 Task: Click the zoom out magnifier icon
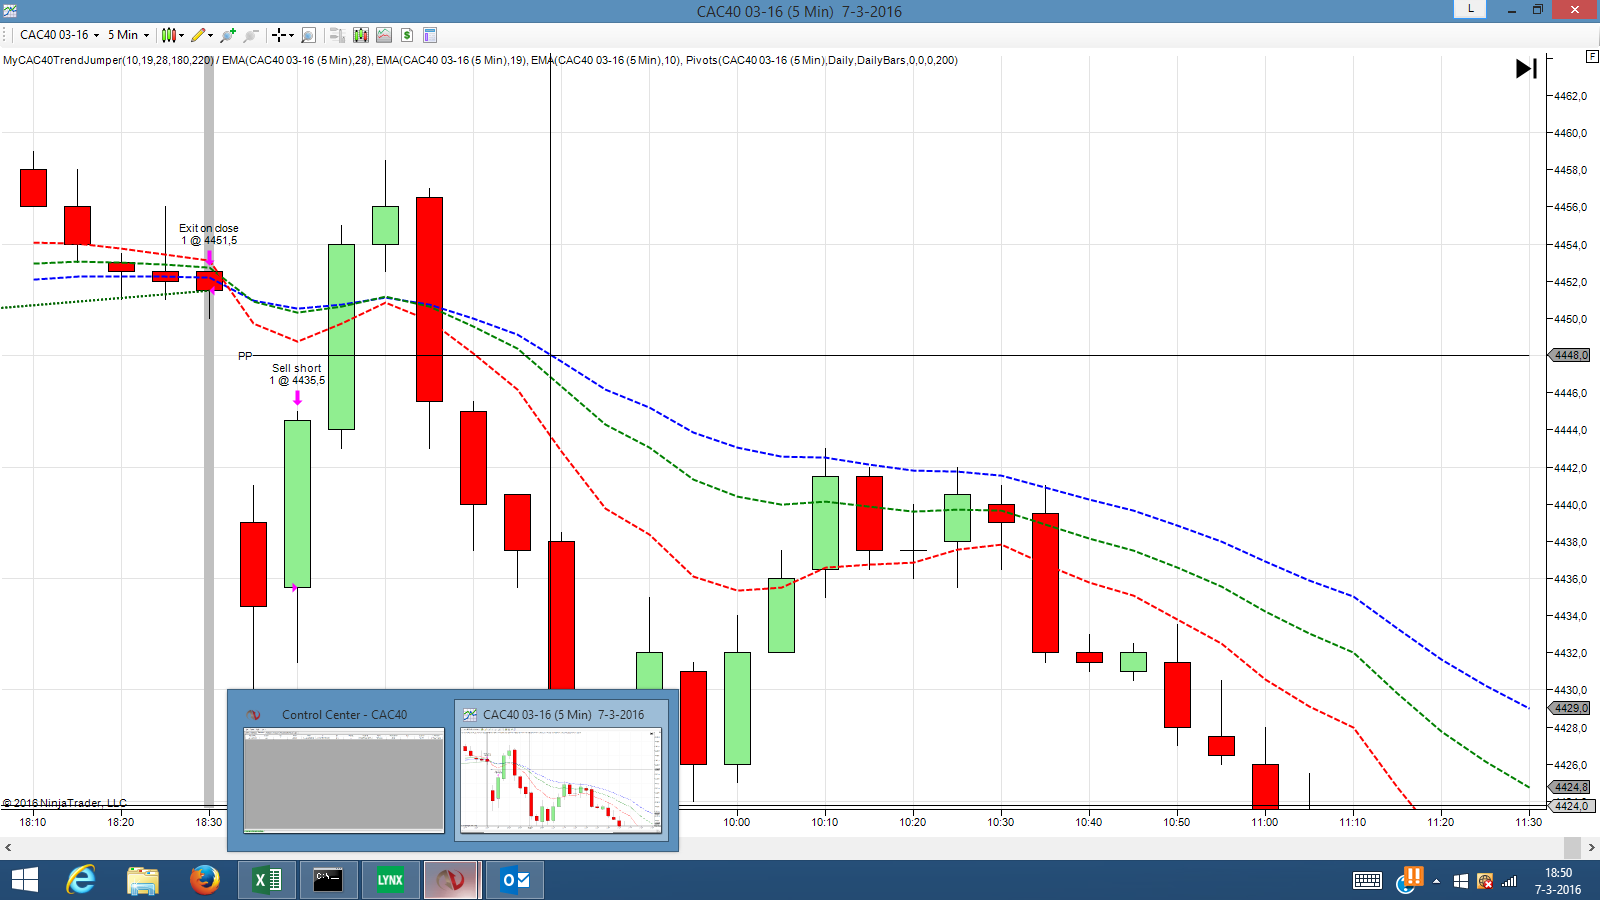click(x=251, y=35)
